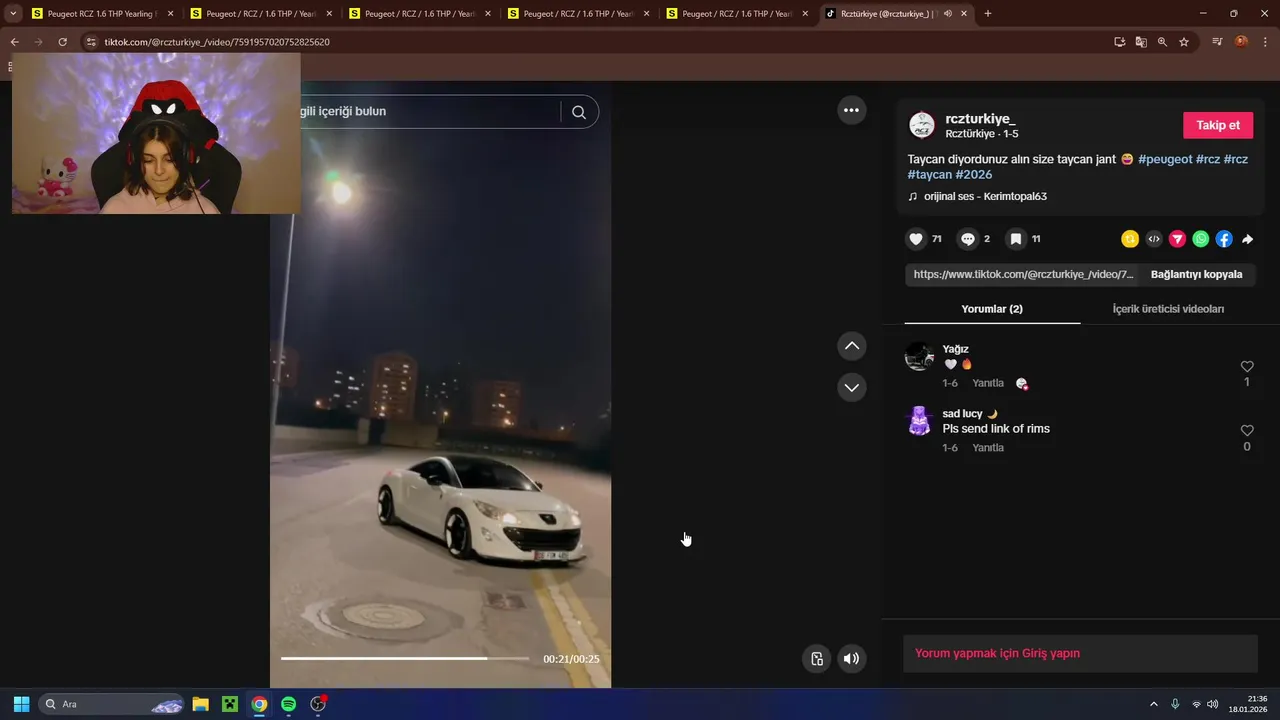Image resolution: width=1280 pixels, height=720 pixels.
Task: Open the three-dot video options menu
Action: [x=851, y=110]
